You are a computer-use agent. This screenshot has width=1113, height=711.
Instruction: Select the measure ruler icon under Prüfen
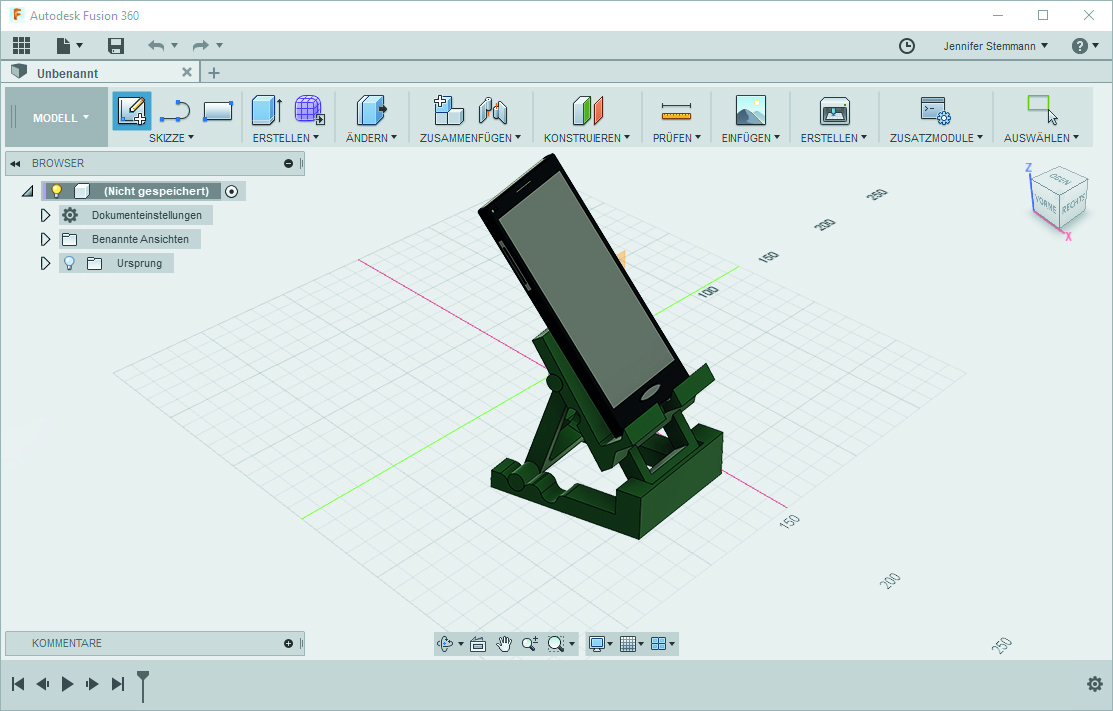point(677,111)
